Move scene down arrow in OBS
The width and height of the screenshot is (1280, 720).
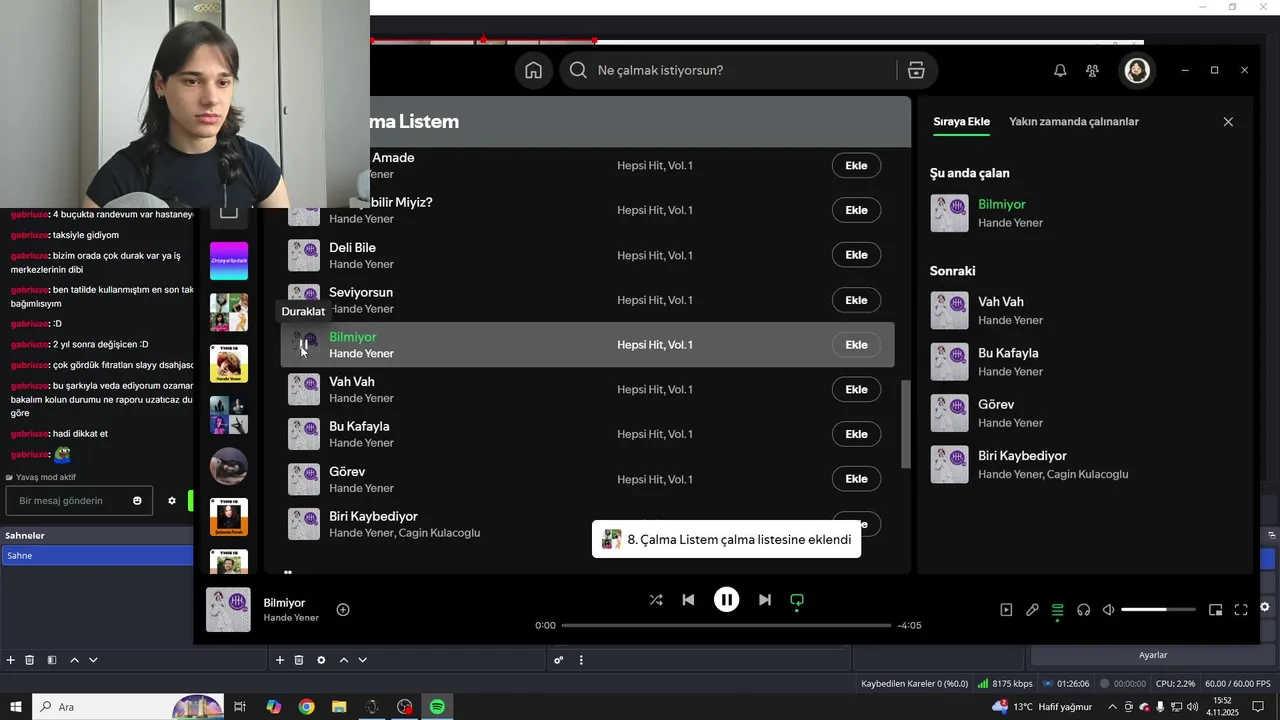[93, 660]
